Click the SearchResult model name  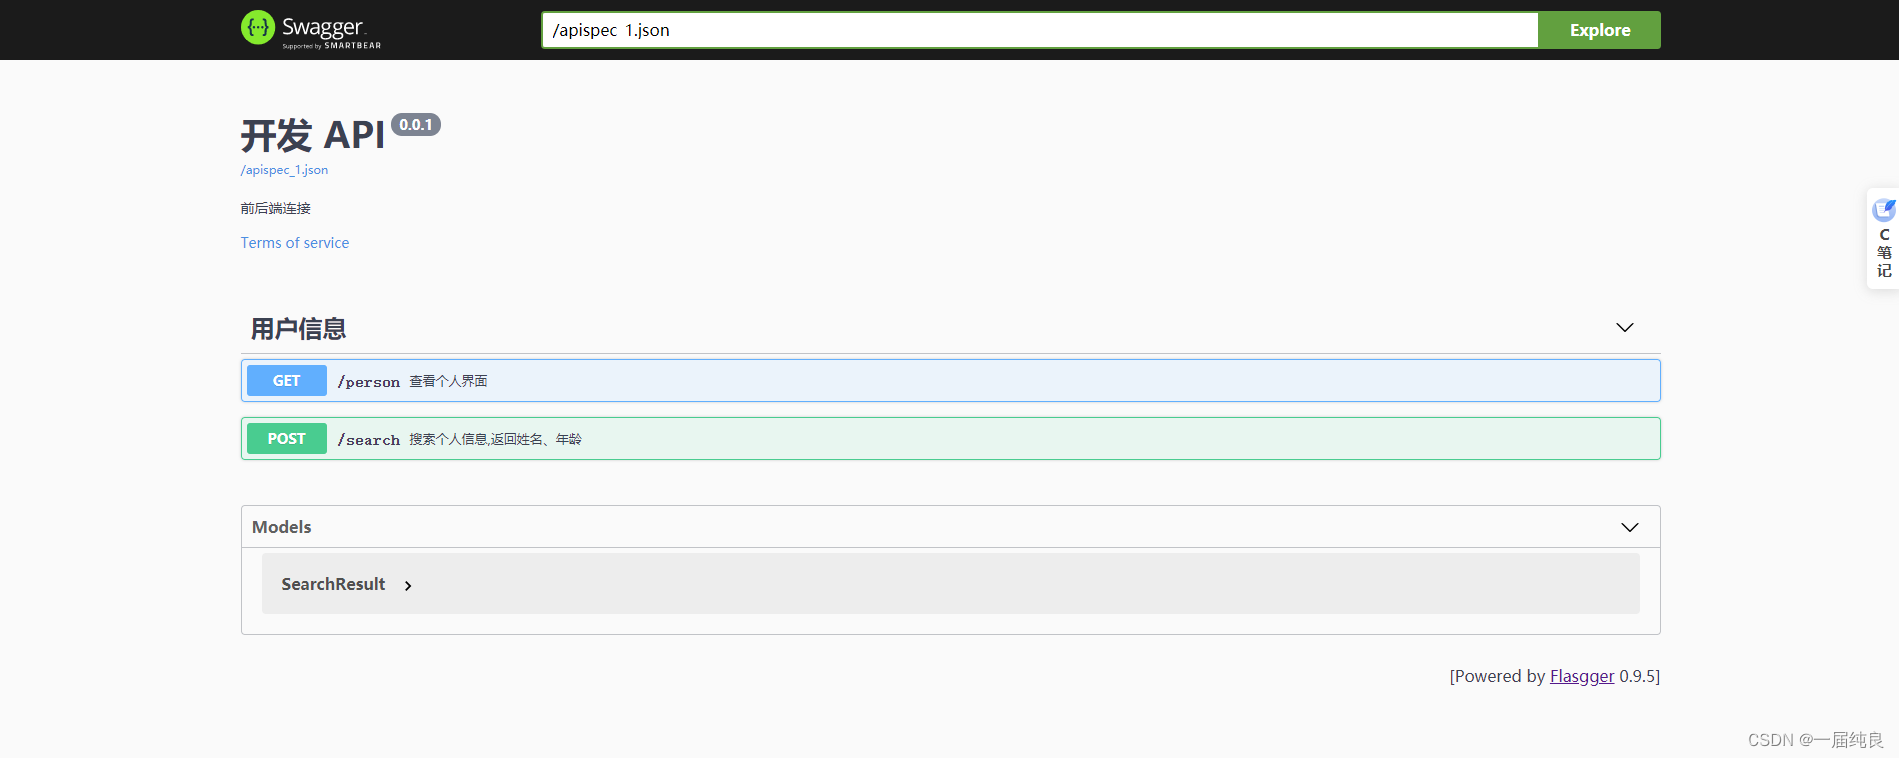point(333,584)
